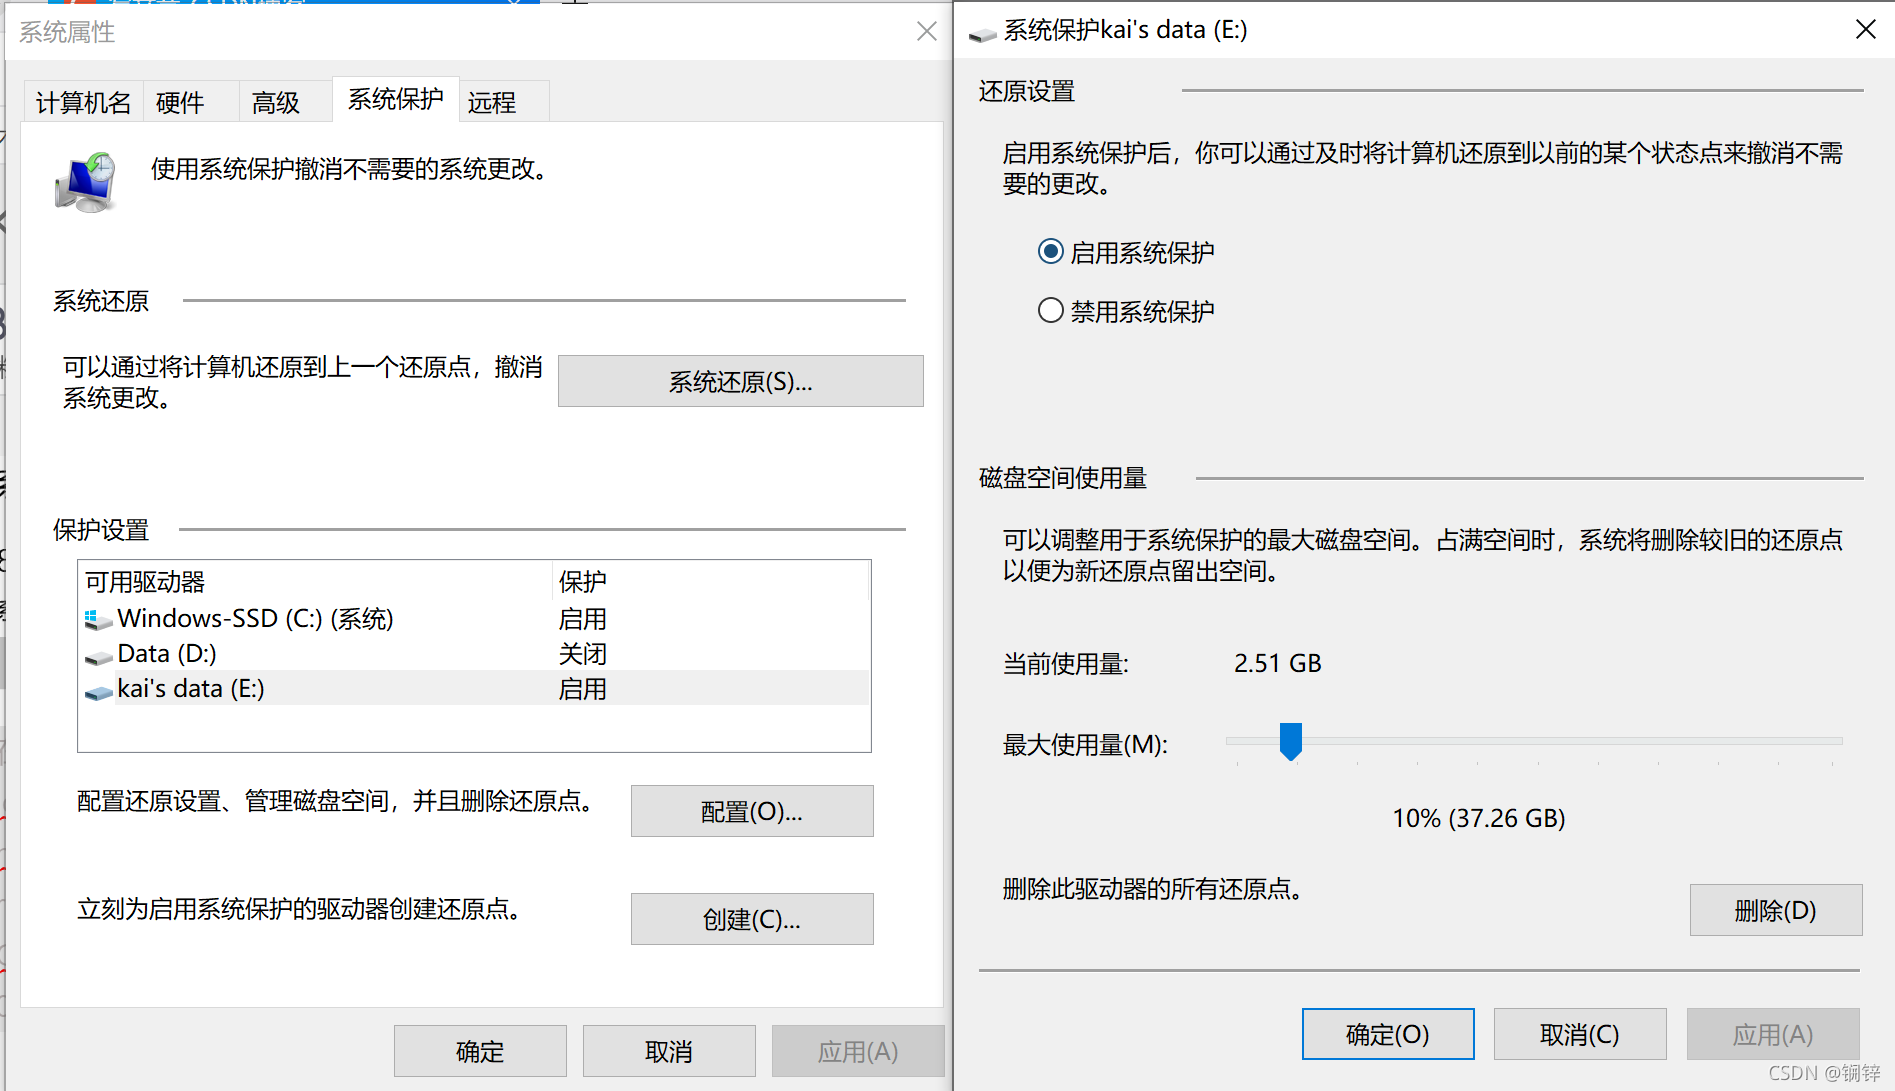Screen dimensions: 1895x1091
Task: Switch to the 系统保护 tab
Action: pos(396,99)
